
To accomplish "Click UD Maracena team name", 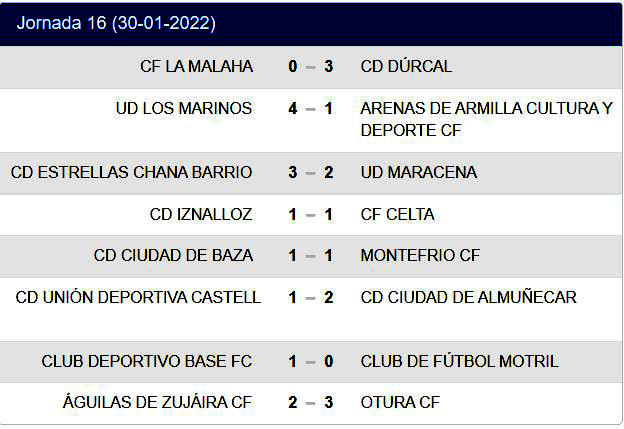I will tap(418, 172).
